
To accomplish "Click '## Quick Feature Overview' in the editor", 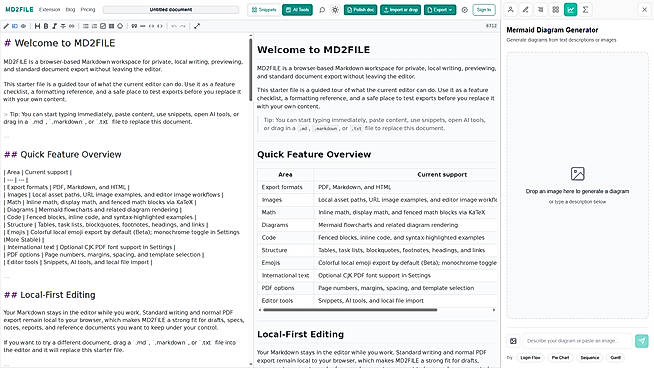I will click(x=63, y=154).
